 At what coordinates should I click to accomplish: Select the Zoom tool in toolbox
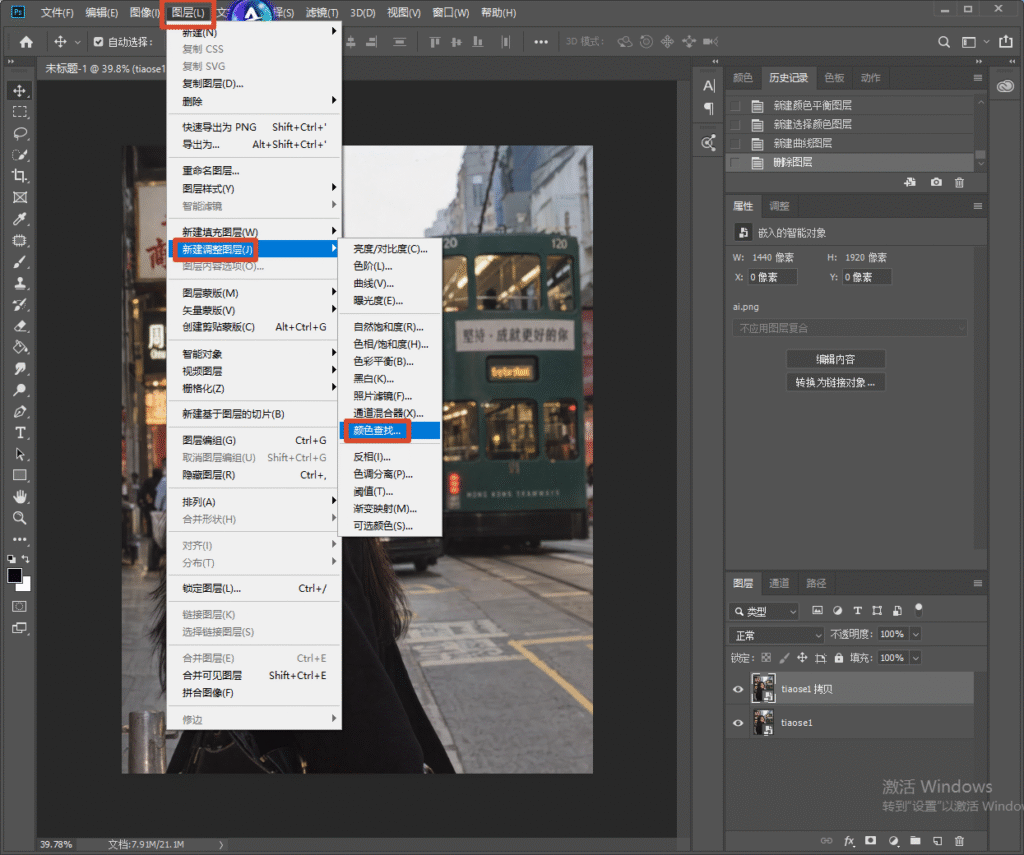click(20, 518)
